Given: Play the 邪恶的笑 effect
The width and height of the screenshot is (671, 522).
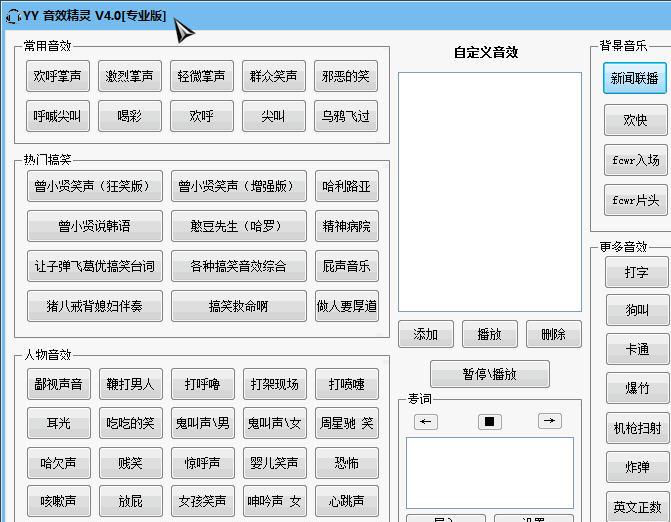Looking at the screenshot, I should [346, 76].
